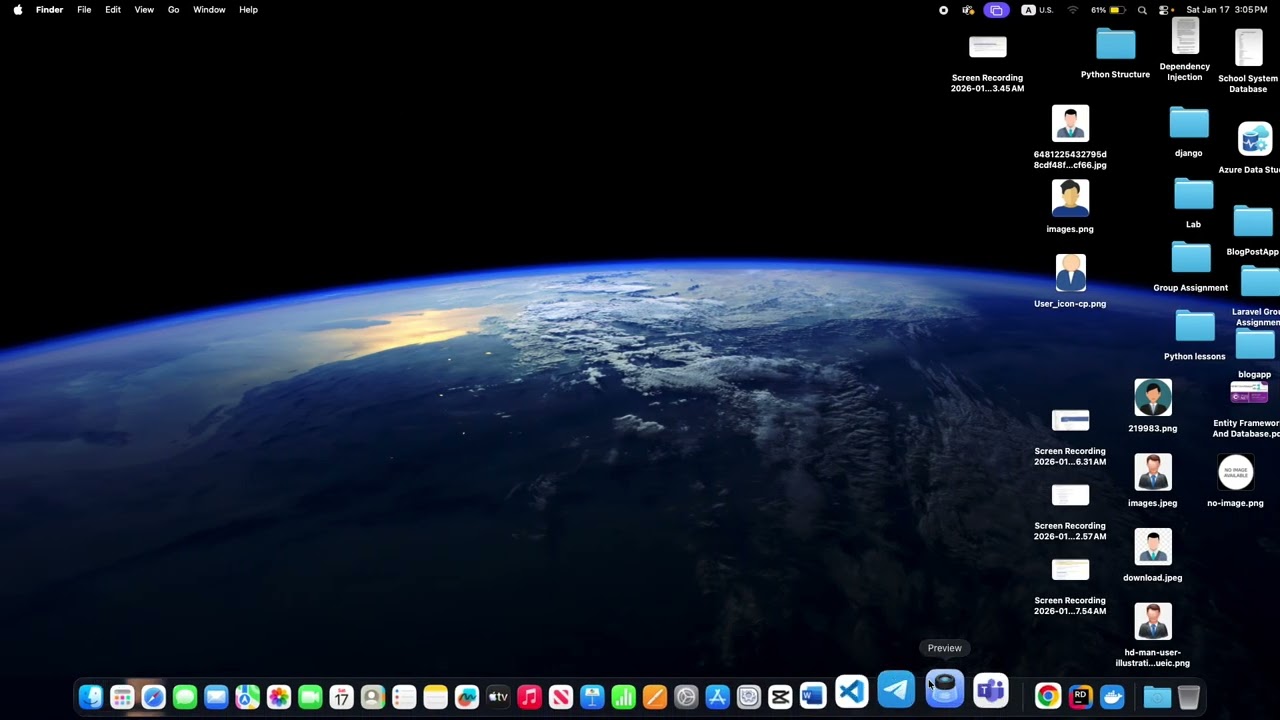Click the Spotlight search icon

tap(1142, 10)
